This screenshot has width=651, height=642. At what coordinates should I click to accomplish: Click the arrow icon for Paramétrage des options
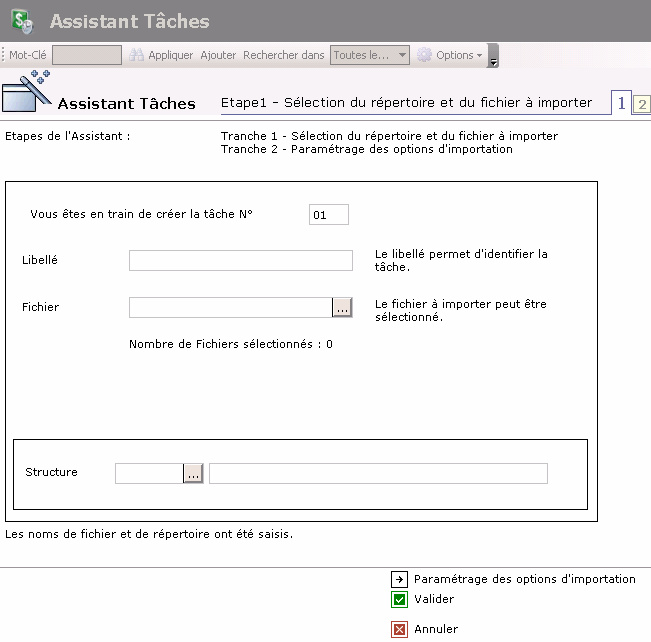(399, 579)
